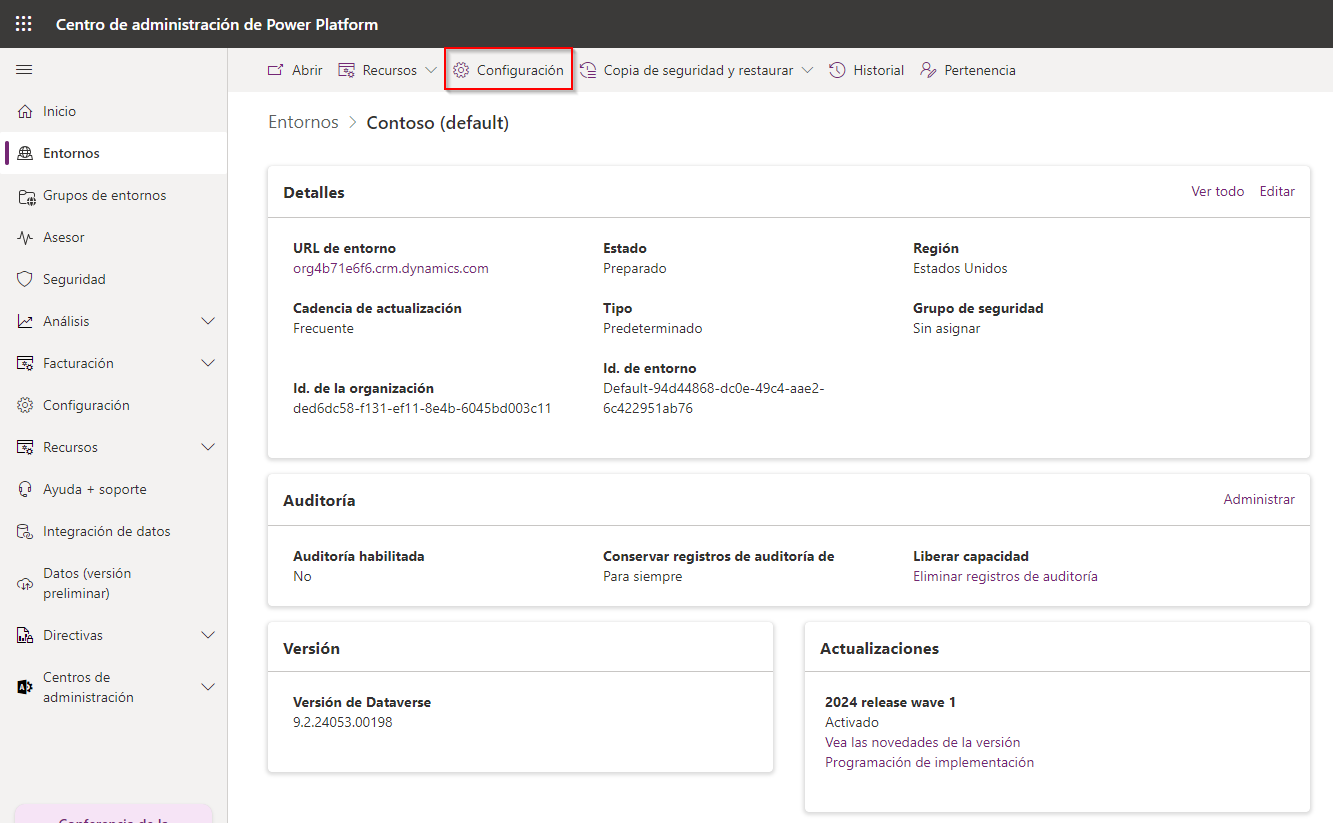Click the 2024 release wave 1 text
The width and height of the screenshot is (1333, 823).
coord(890,702)
